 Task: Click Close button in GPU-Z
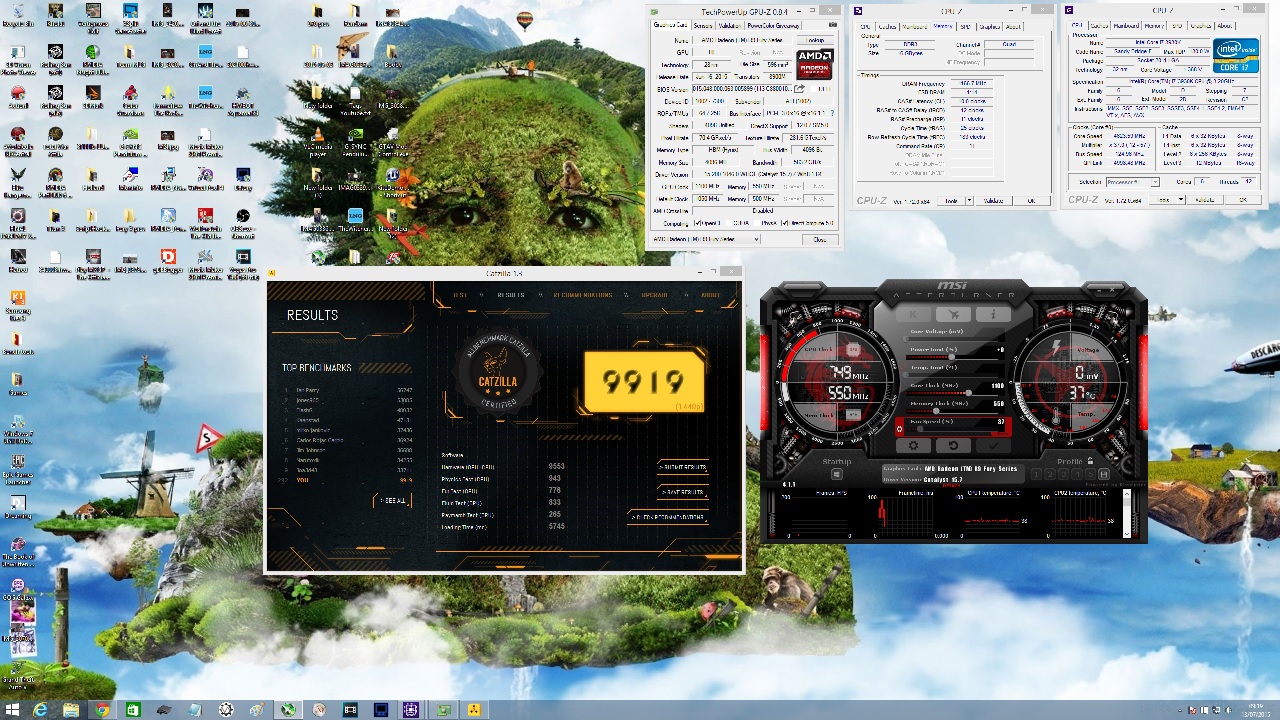(x=820, y=239)
